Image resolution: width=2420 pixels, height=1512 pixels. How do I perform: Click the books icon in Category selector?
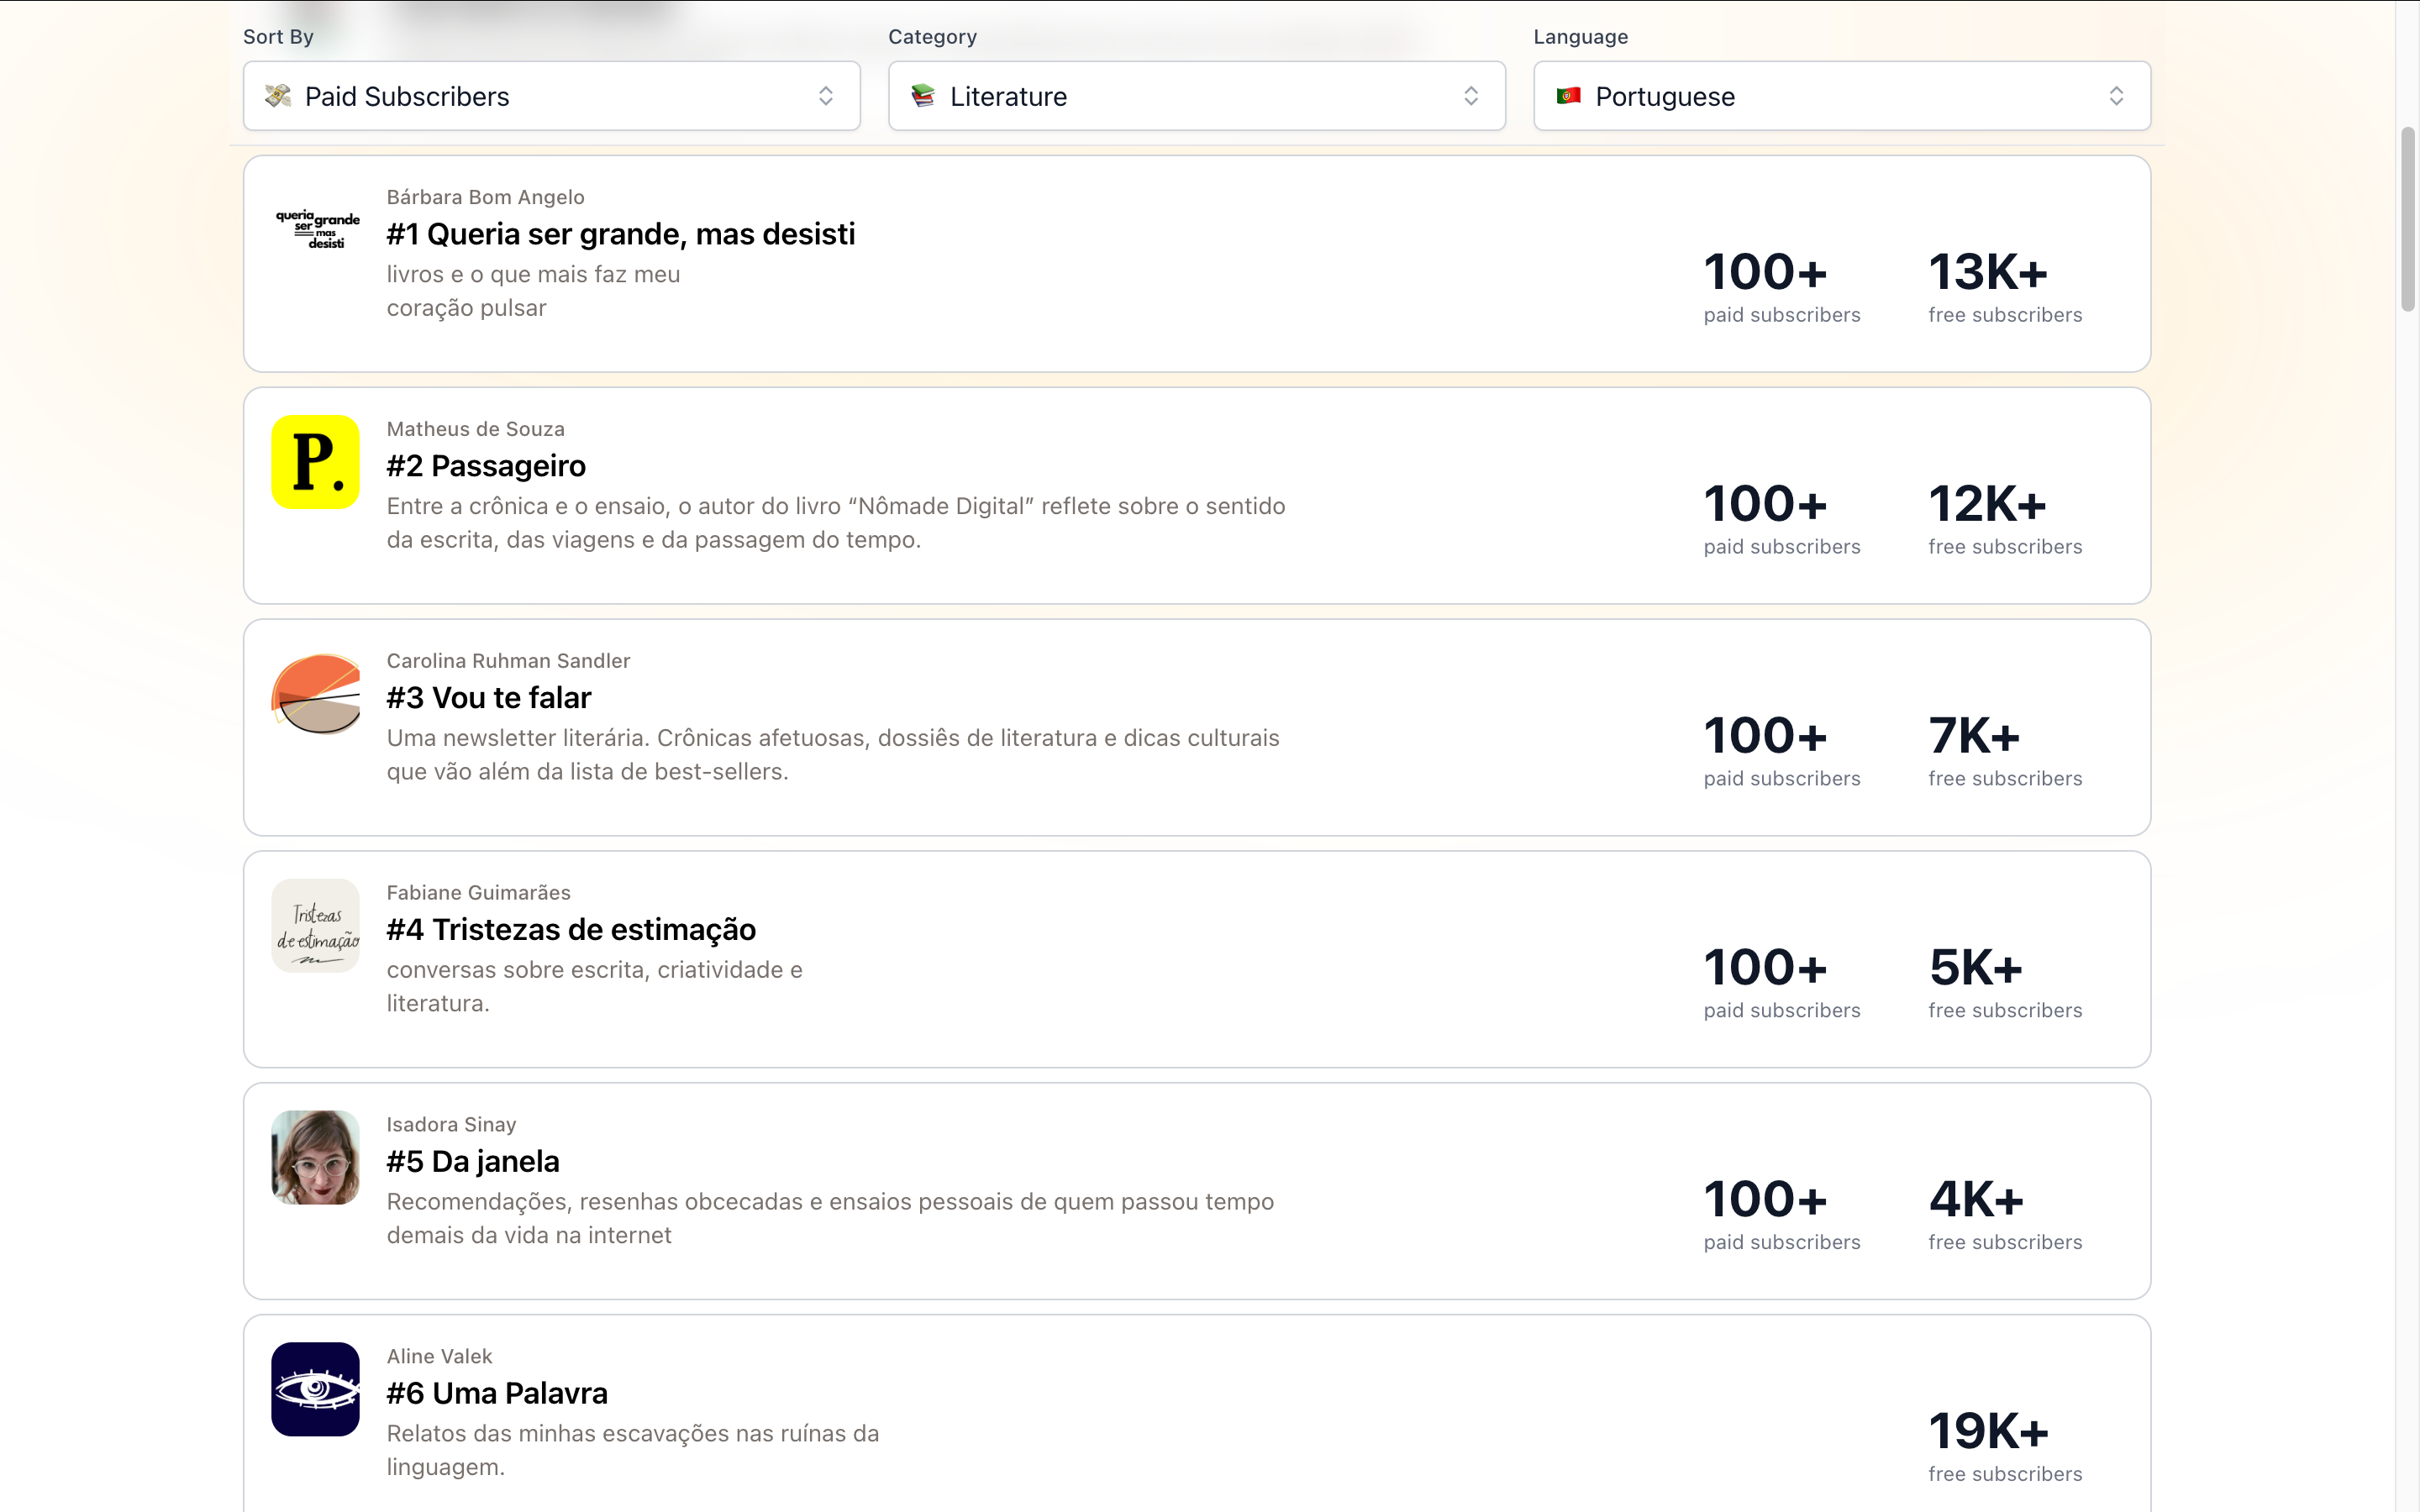923,96
